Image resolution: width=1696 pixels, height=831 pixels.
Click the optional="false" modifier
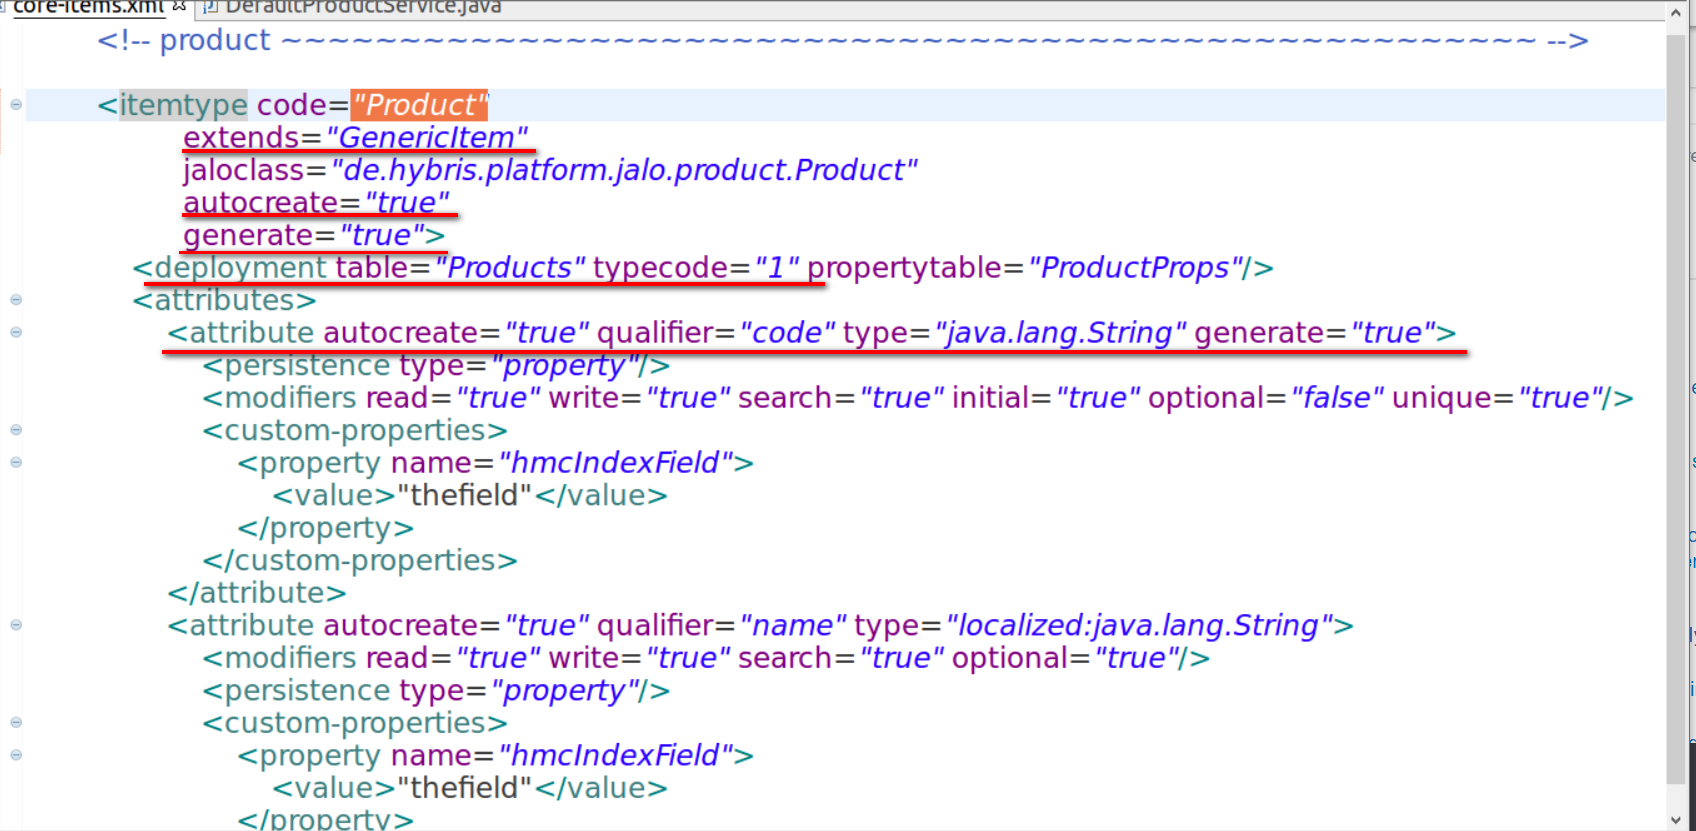(x=1266, y=398)
